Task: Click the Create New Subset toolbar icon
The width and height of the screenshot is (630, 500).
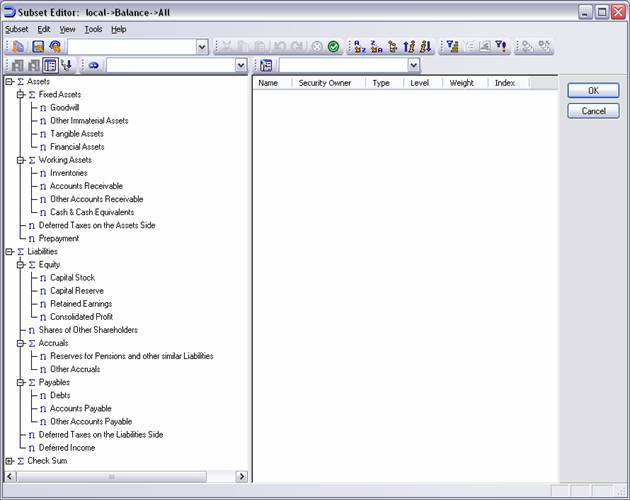Action: point(19,47)
